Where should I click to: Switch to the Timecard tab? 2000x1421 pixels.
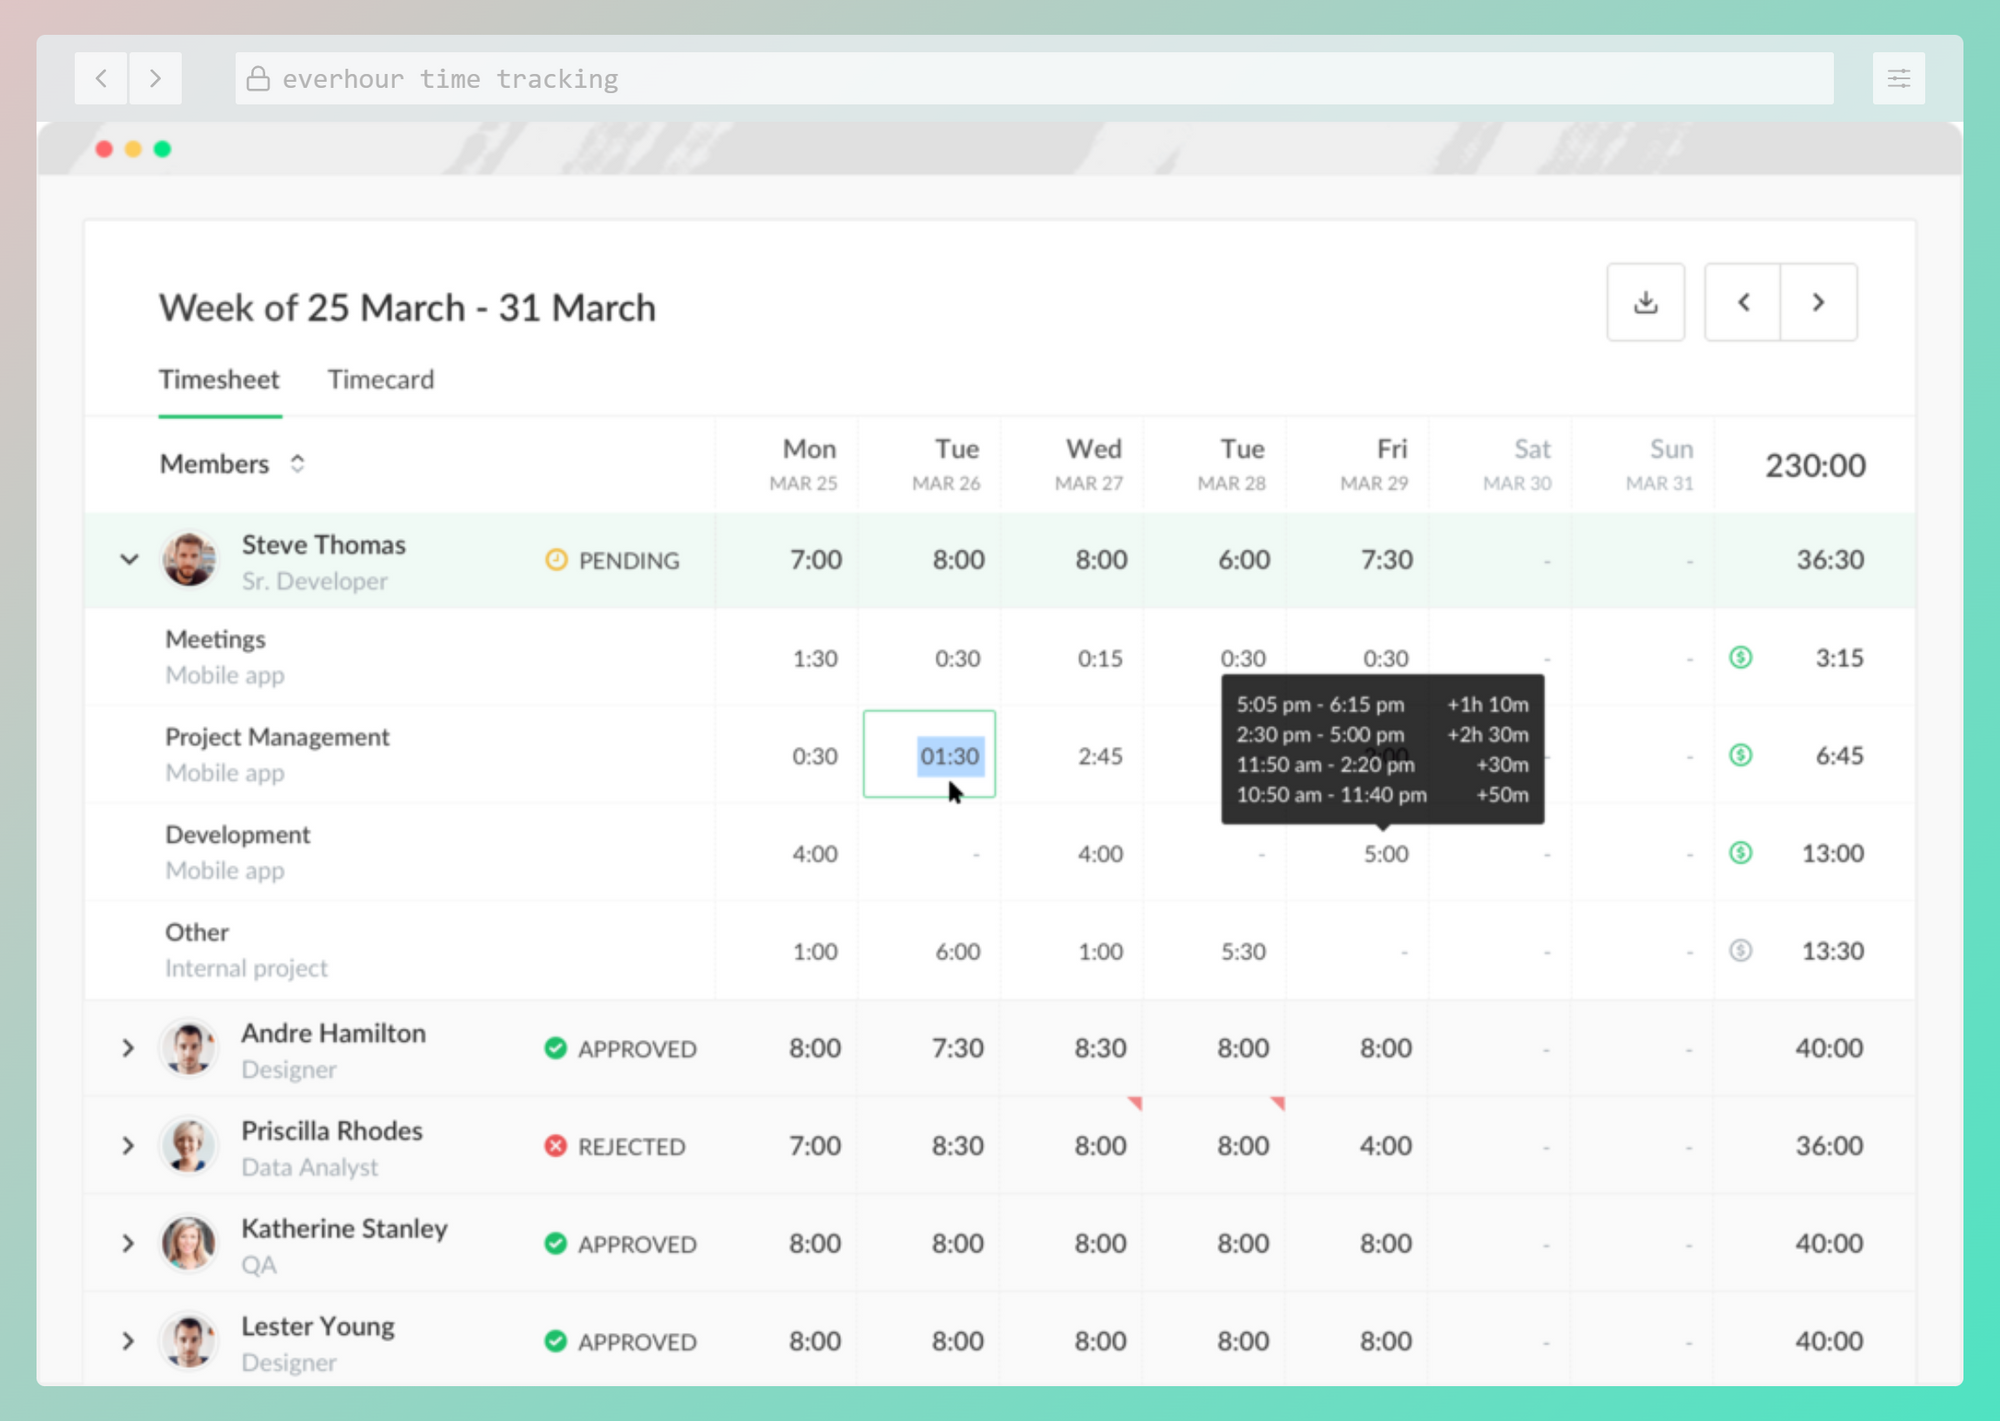tap(378, 378)
